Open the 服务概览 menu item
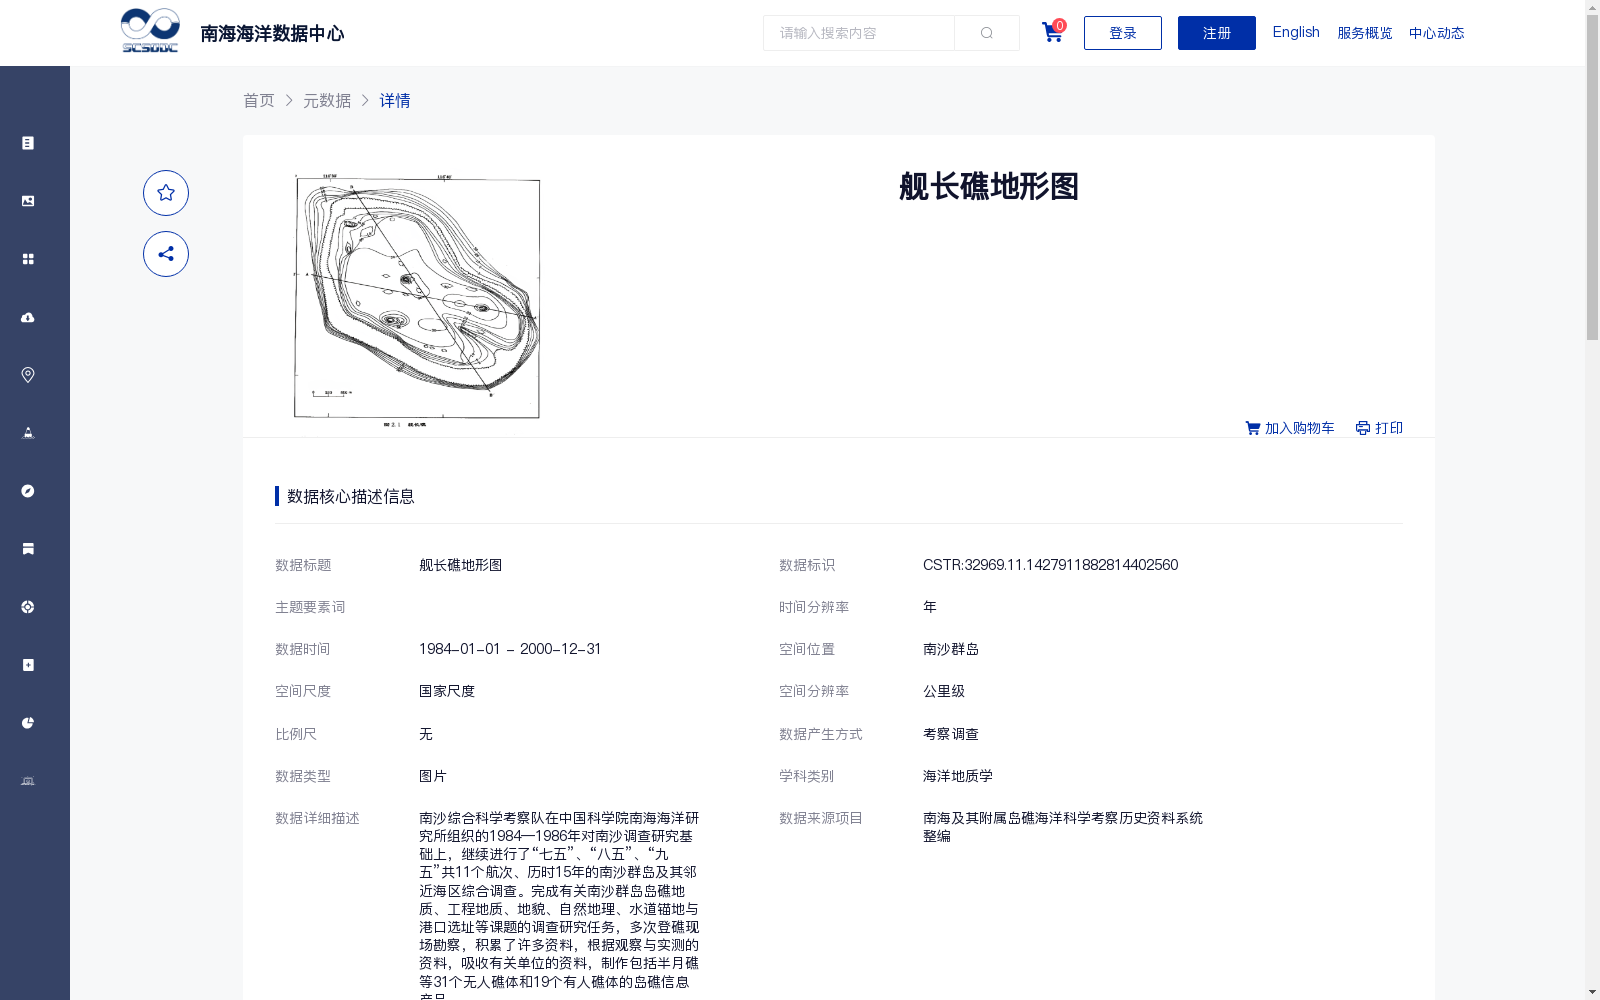This screenshot has height=1000, width=1600. tap(1365, 33)
